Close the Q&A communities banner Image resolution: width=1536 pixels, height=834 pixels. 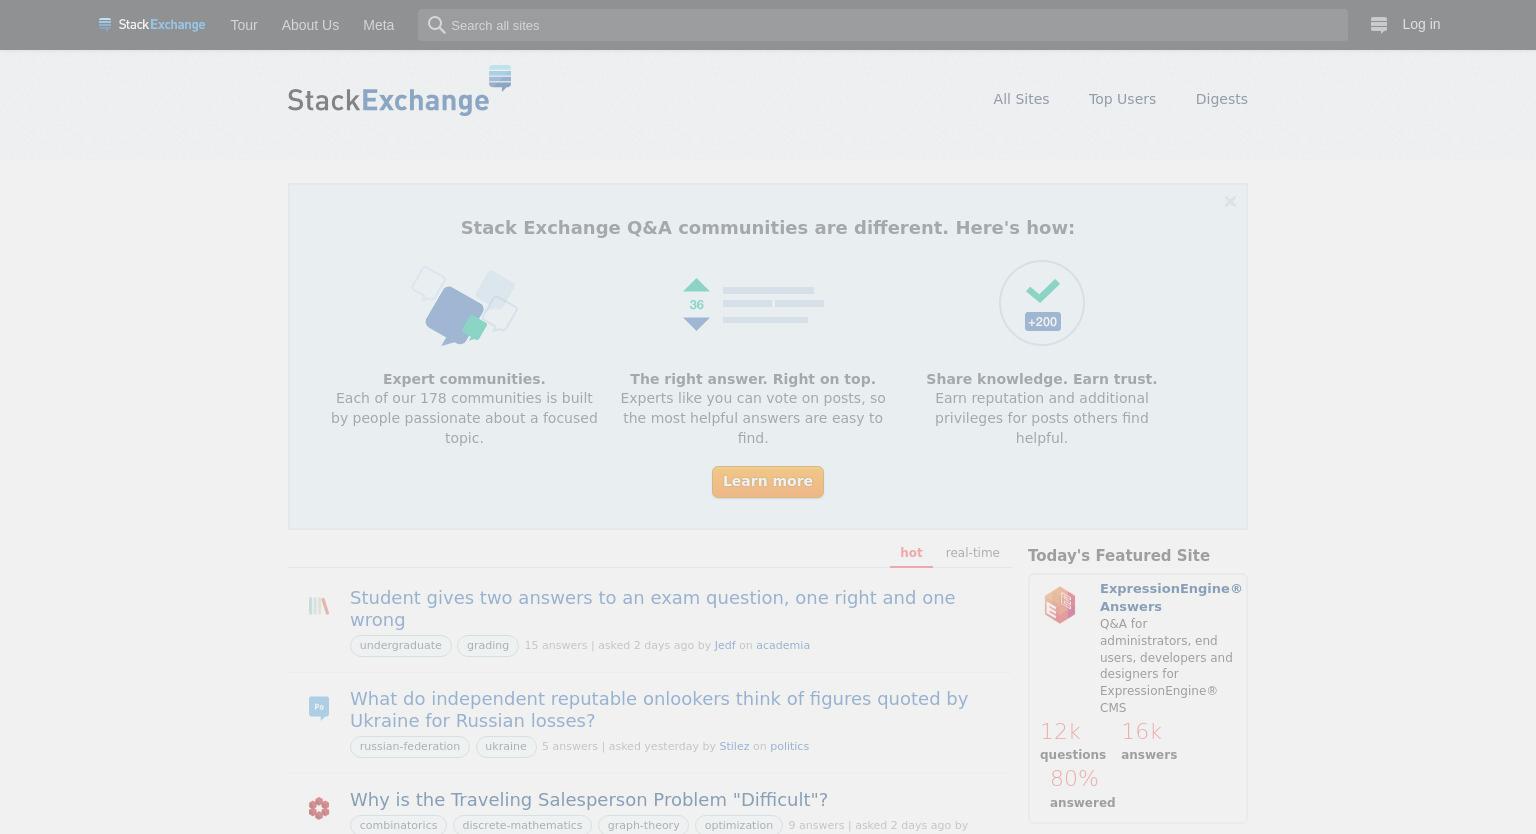[1230, 202]
